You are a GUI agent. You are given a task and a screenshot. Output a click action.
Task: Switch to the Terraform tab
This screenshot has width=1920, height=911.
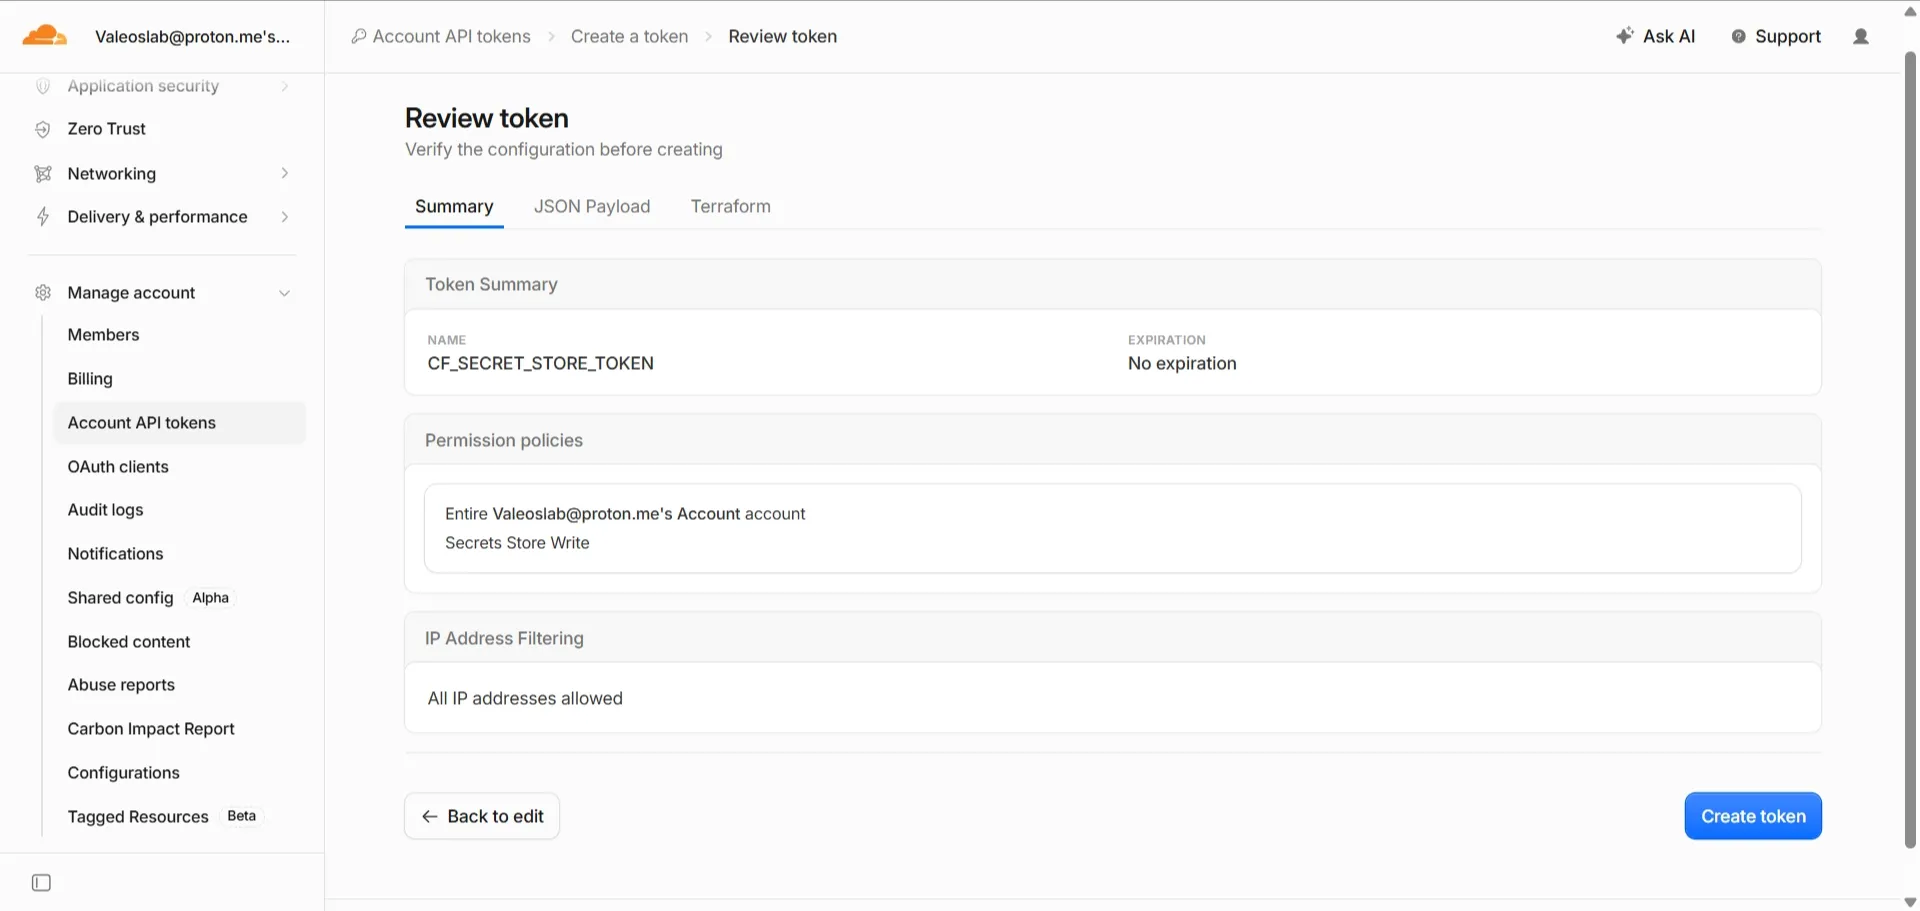(x=731, y=207)
